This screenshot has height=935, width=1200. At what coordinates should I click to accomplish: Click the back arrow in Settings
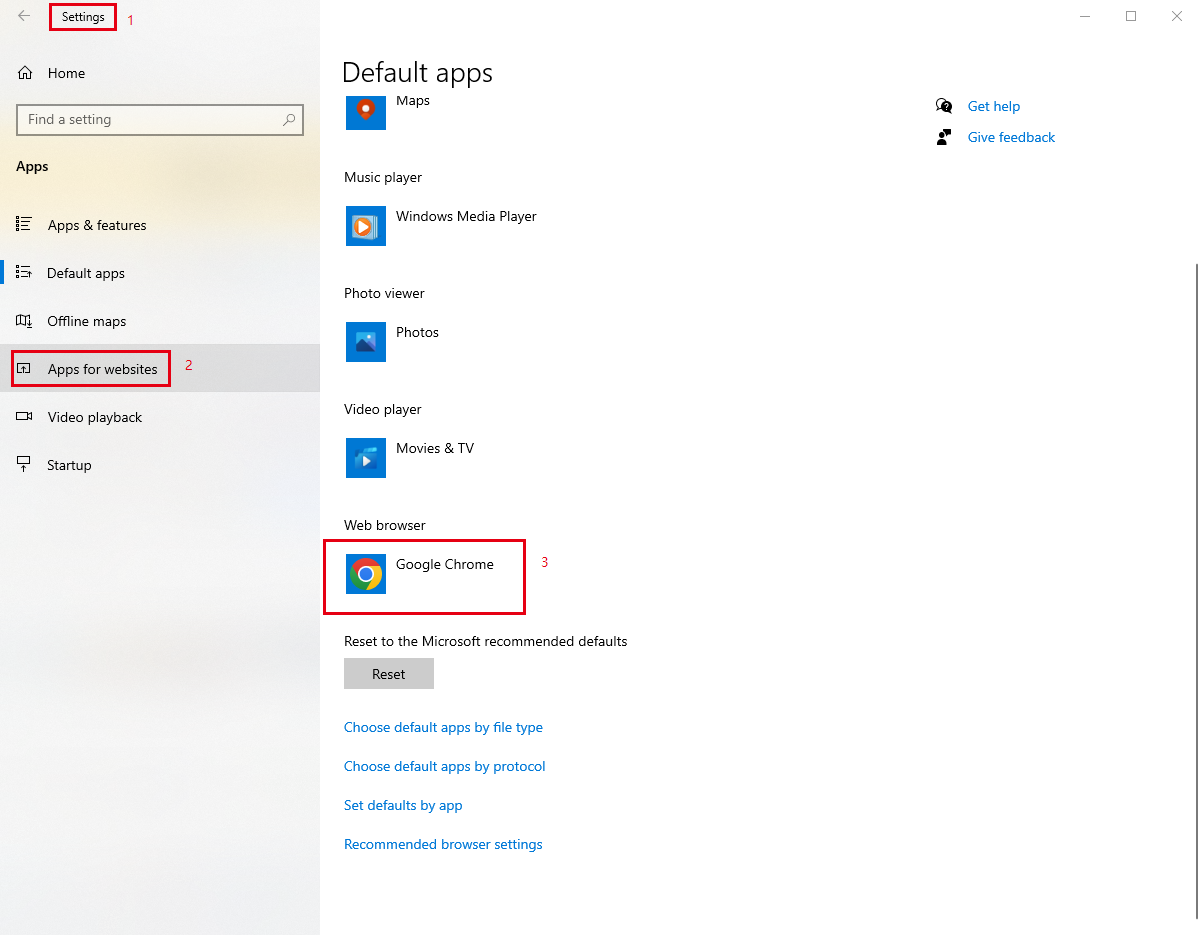click(x=24, y=16)
